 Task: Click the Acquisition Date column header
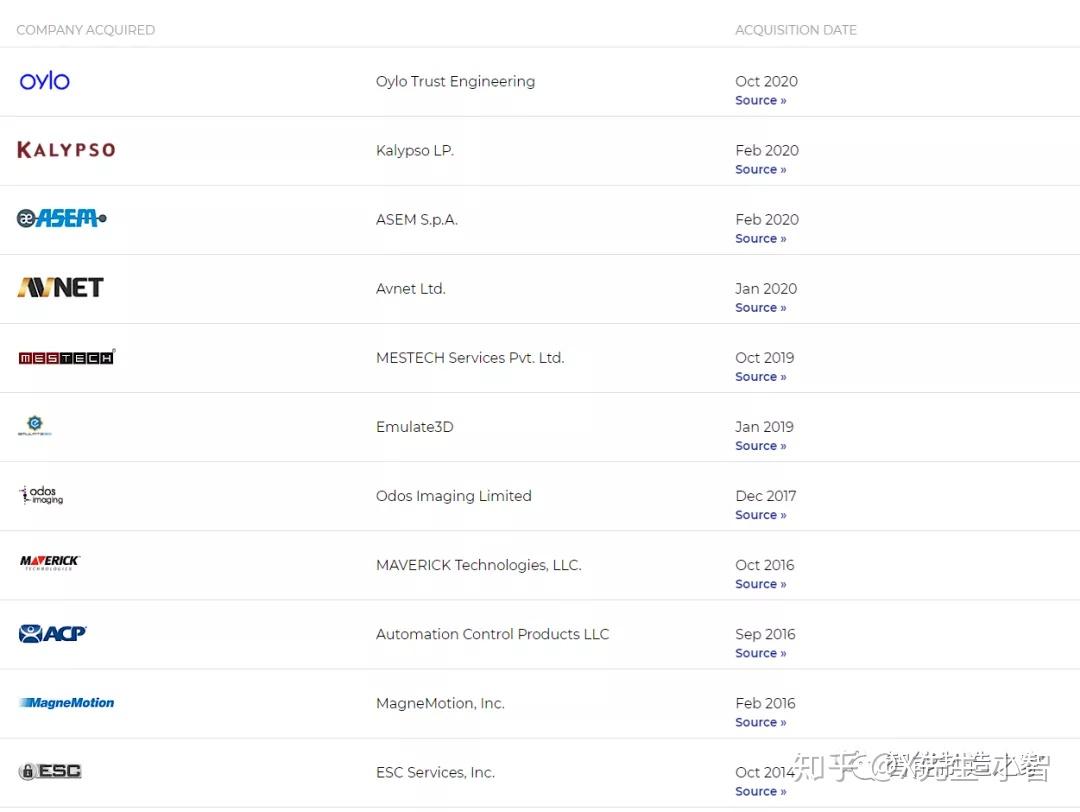795,30
